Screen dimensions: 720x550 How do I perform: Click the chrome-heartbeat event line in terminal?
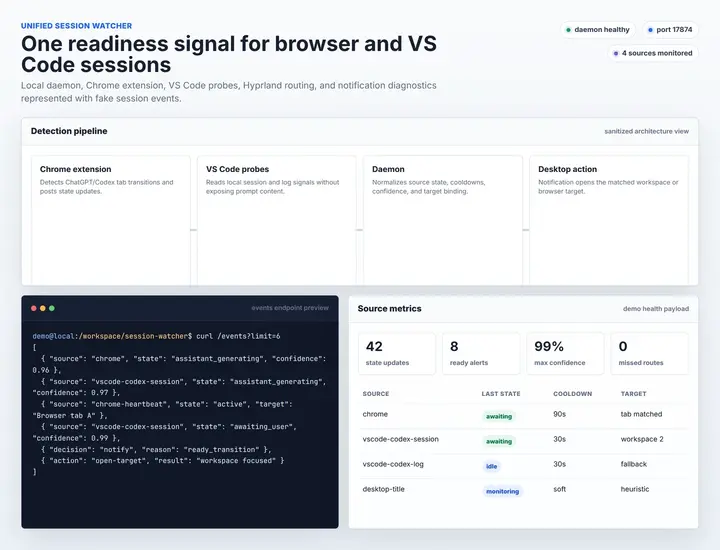click(163, 410)
